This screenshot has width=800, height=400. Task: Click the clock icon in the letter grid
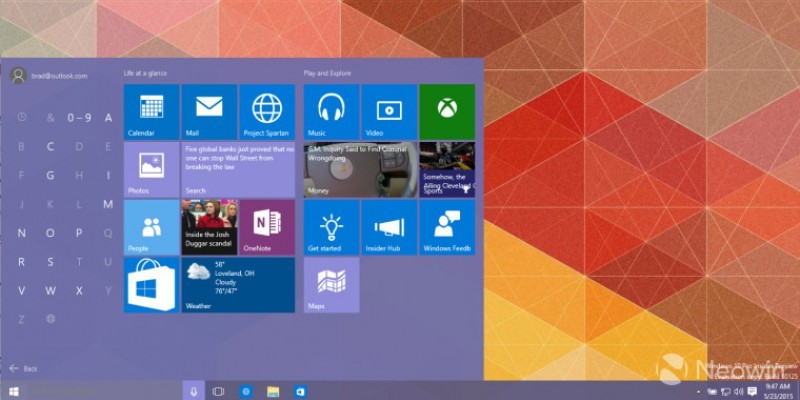pos(21,117)
